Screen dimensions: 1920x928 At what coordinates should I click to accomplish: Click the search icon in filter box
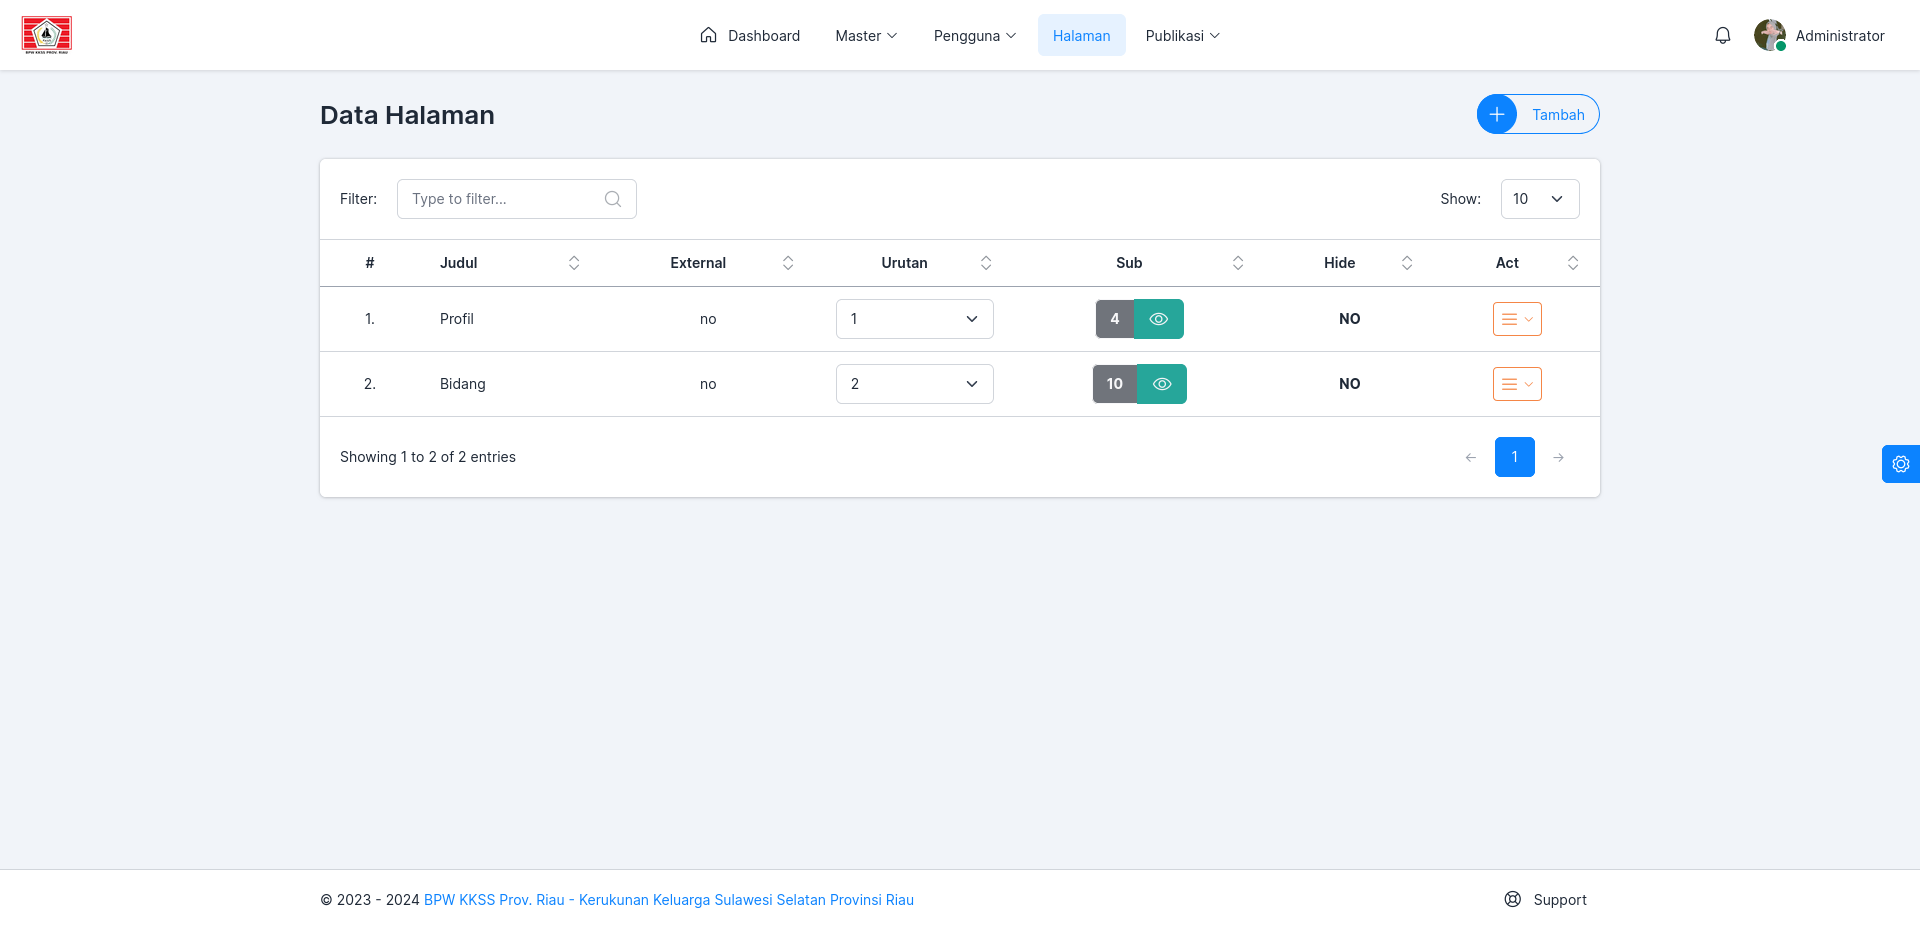tap(613, 199)
